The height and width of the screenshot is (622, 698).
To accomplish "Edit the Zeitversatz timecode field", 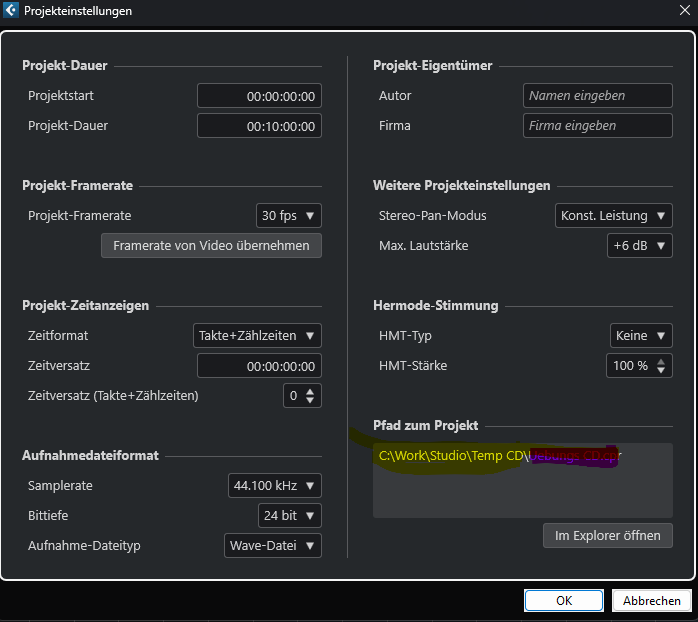I will 259,366.
